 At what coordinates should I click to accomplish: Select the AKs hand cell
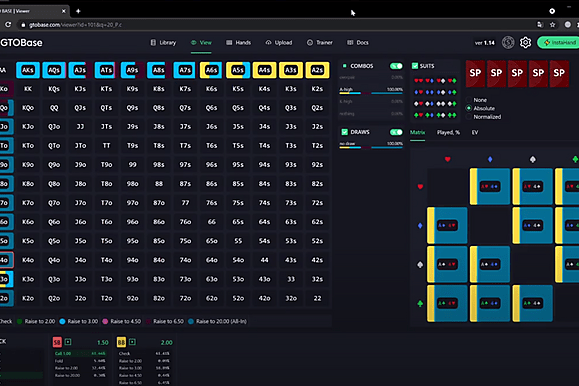(x=28, y=70)
